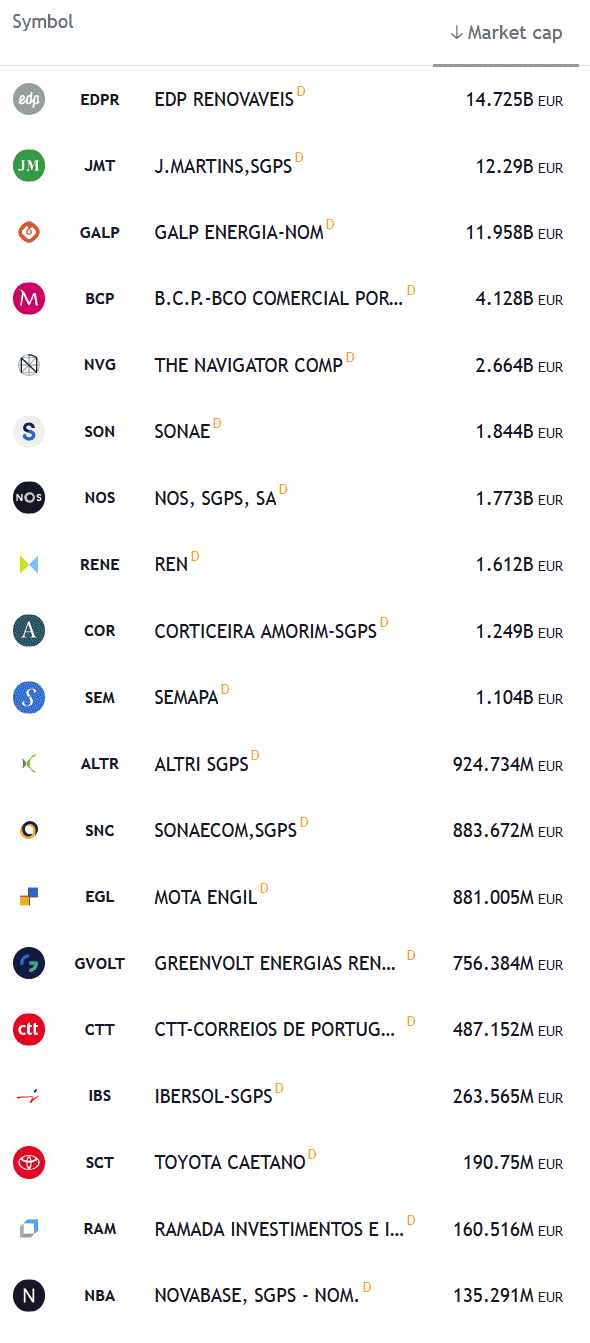590x1343 pixels.
Task: Click the blue Semapa logo
Action: 28,697
